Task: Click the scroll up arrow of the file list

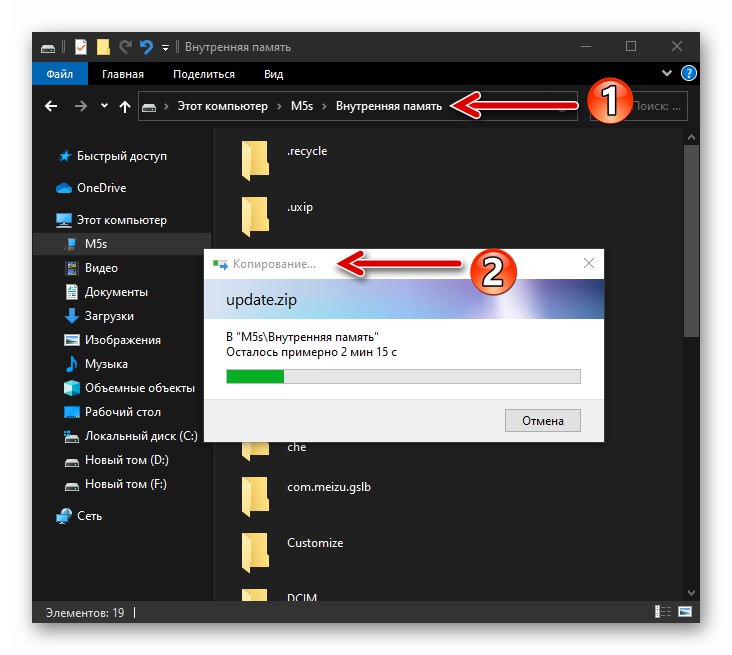Action: [691, 137]
